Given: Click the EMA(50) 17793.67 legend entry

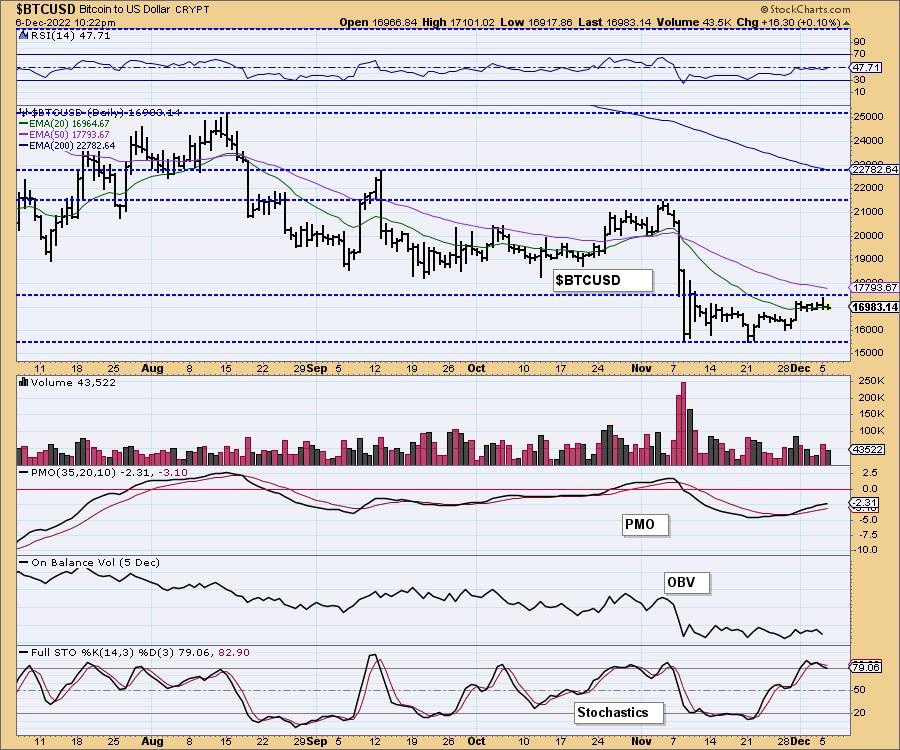Looking at the screenshot, I should 69,134.
